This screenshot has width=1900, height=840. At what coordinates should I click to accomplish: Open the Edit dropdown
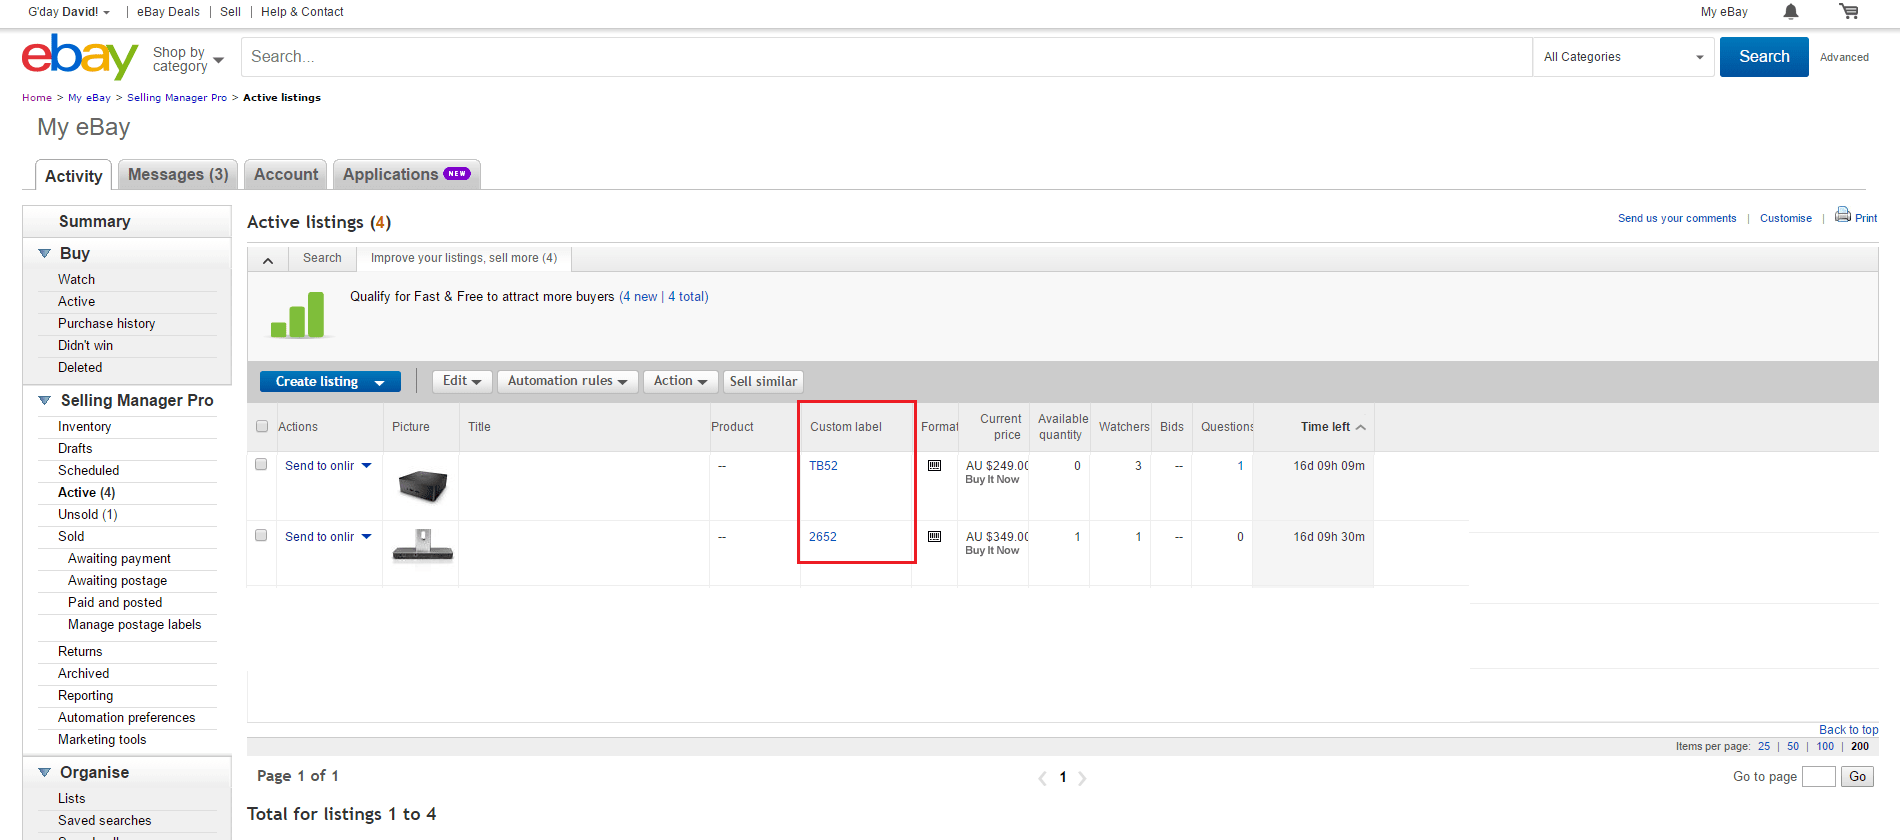[x=462, y=381]
